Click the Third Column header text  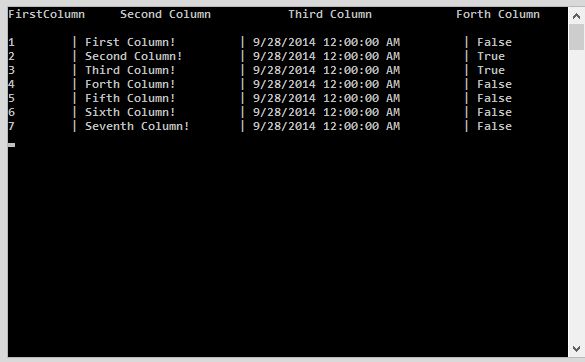pyautogui.click(x=330, y=15)
